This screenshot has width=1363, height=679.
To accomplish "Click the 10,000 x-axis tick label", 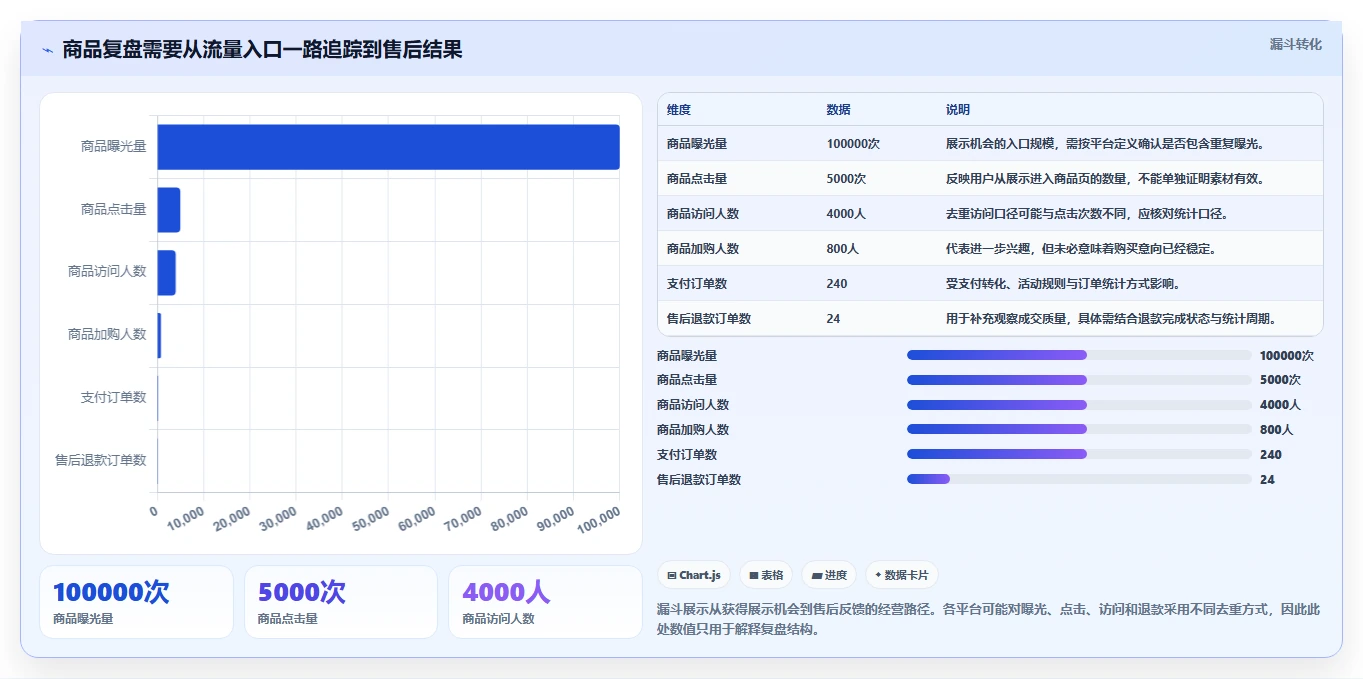I will point(186,517).
